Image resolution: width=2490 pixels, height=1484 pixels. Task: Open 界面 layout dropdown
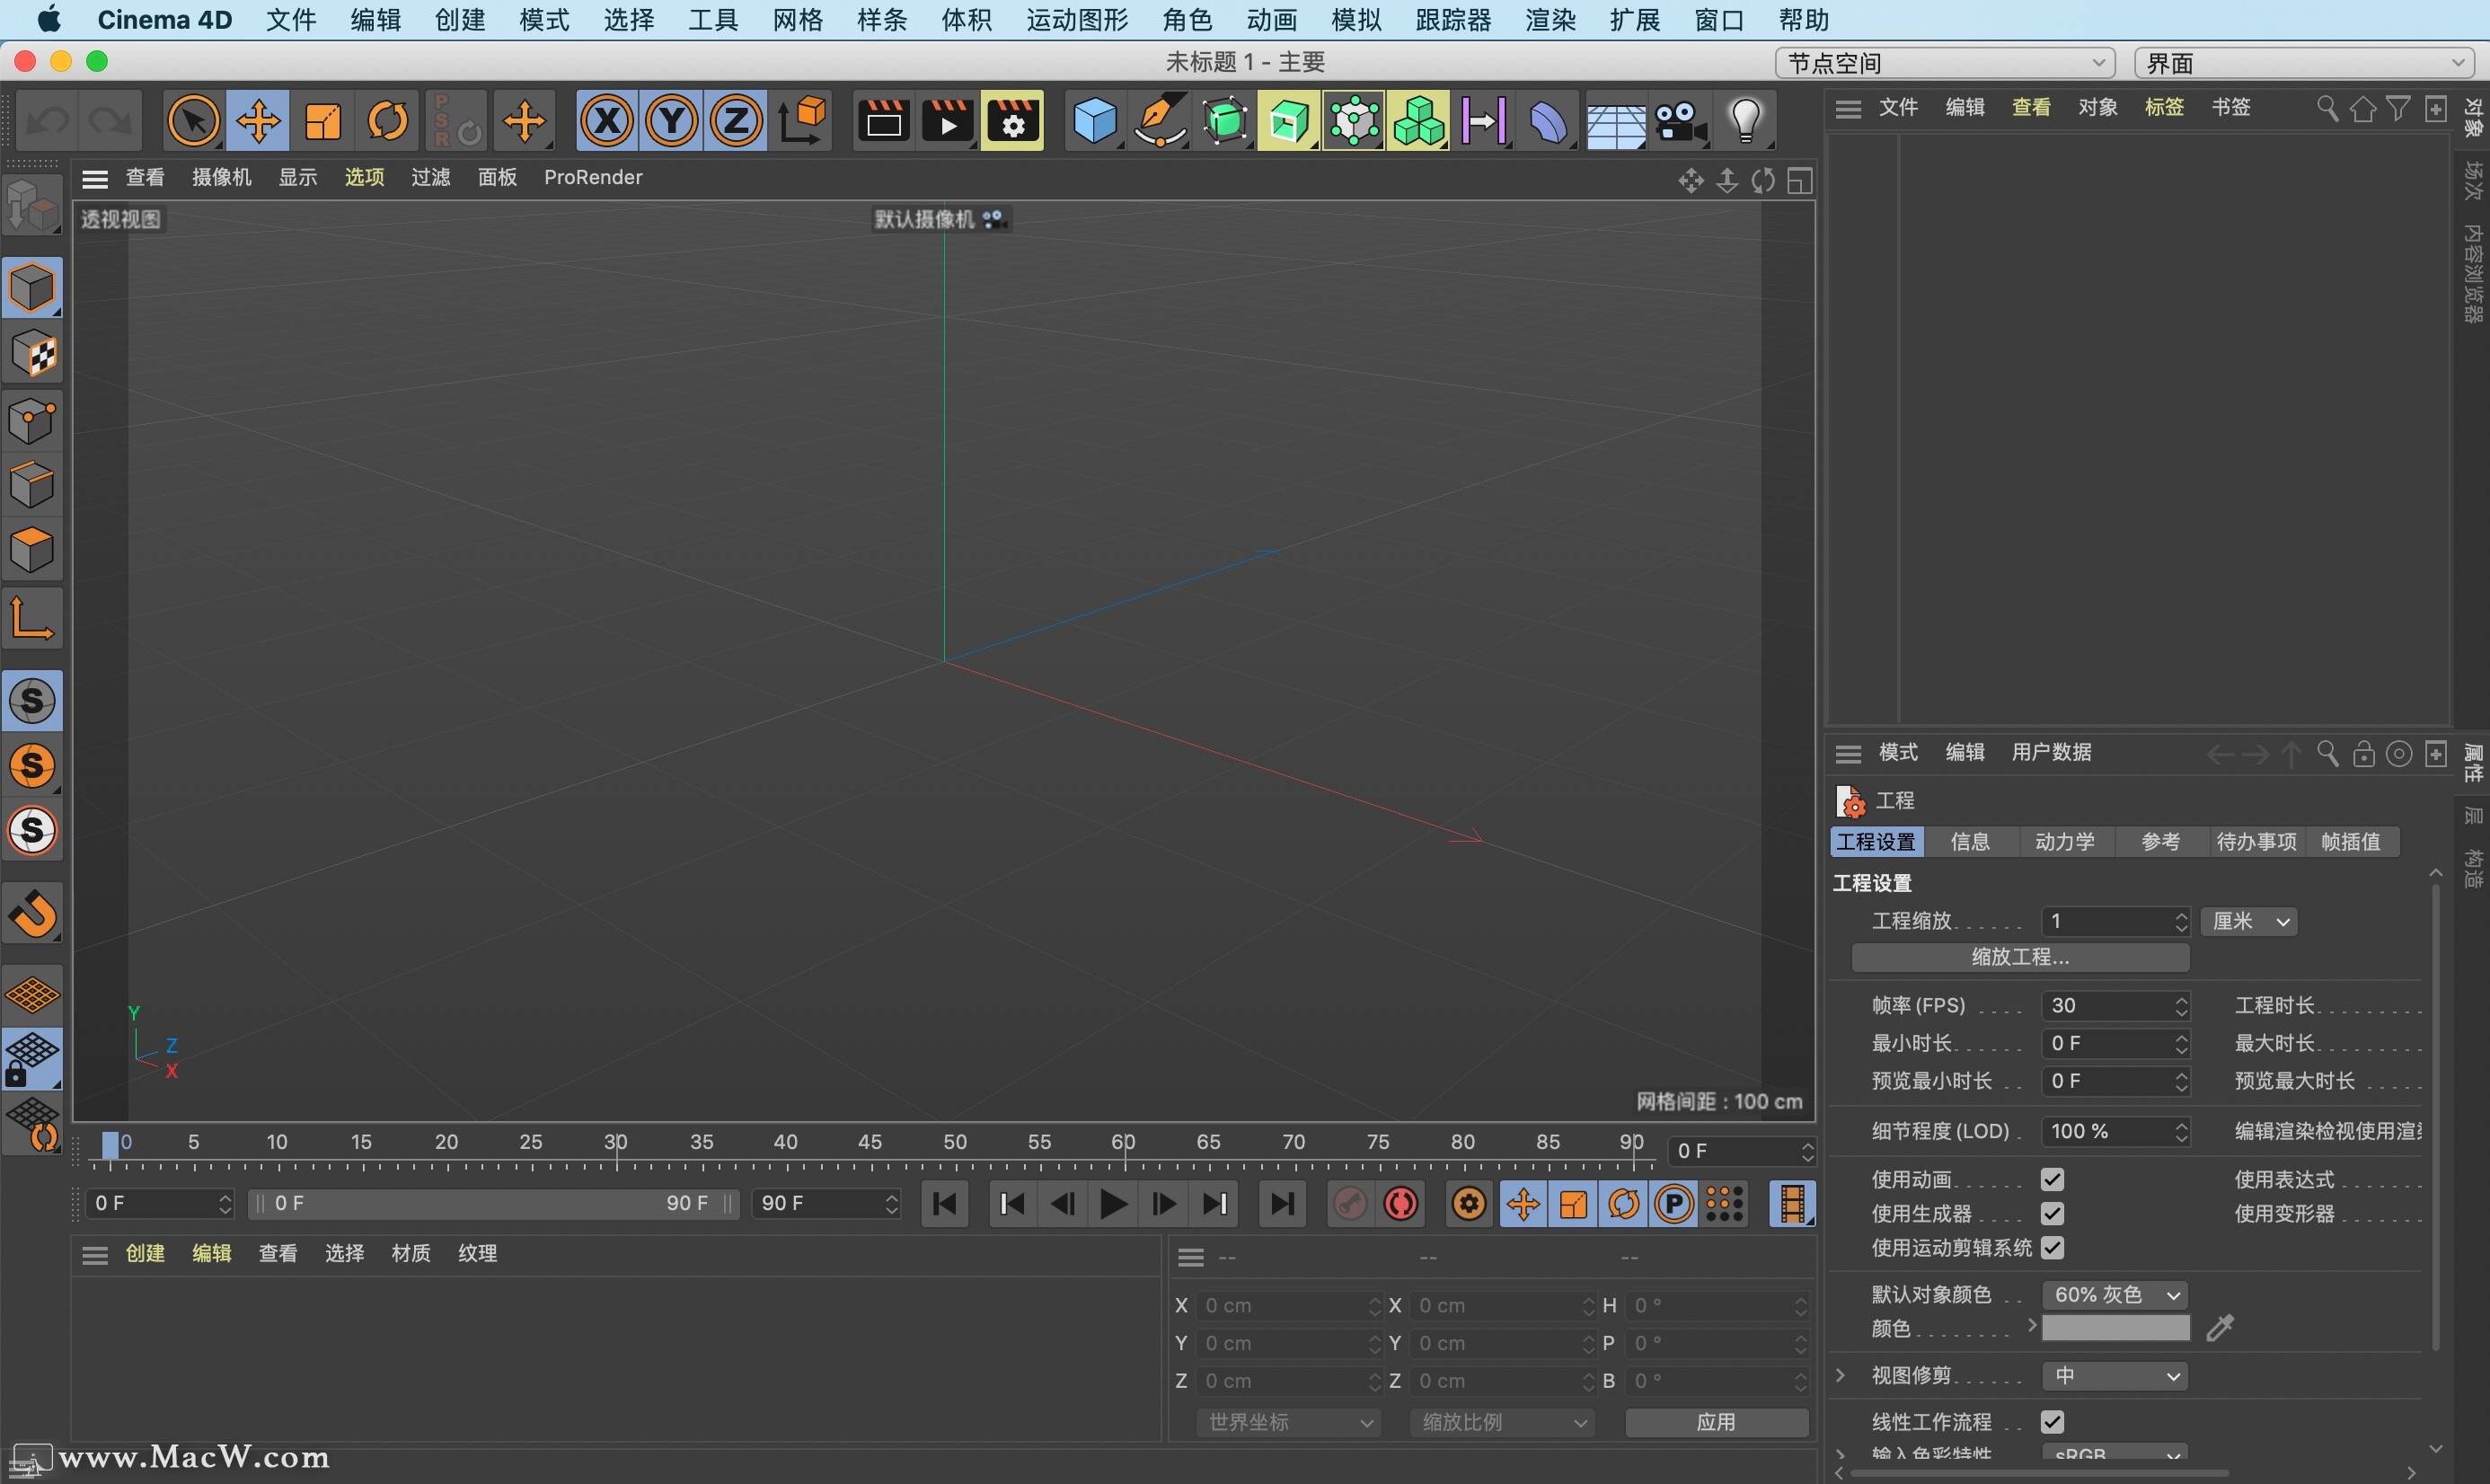tap(2304, 63)
